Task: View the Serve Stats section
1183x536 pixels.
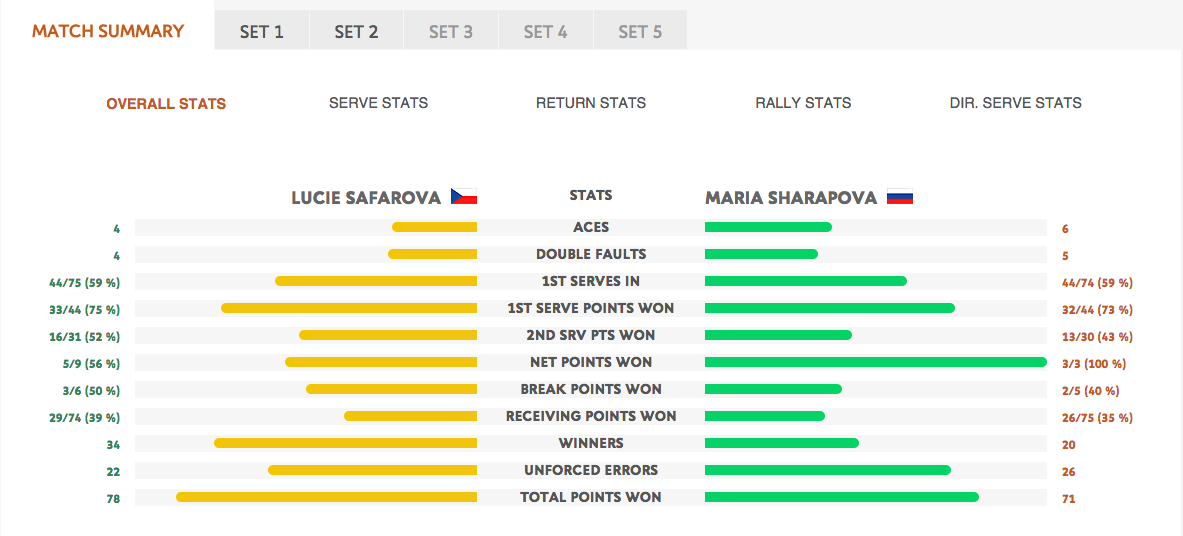Action: pos(378,103)
